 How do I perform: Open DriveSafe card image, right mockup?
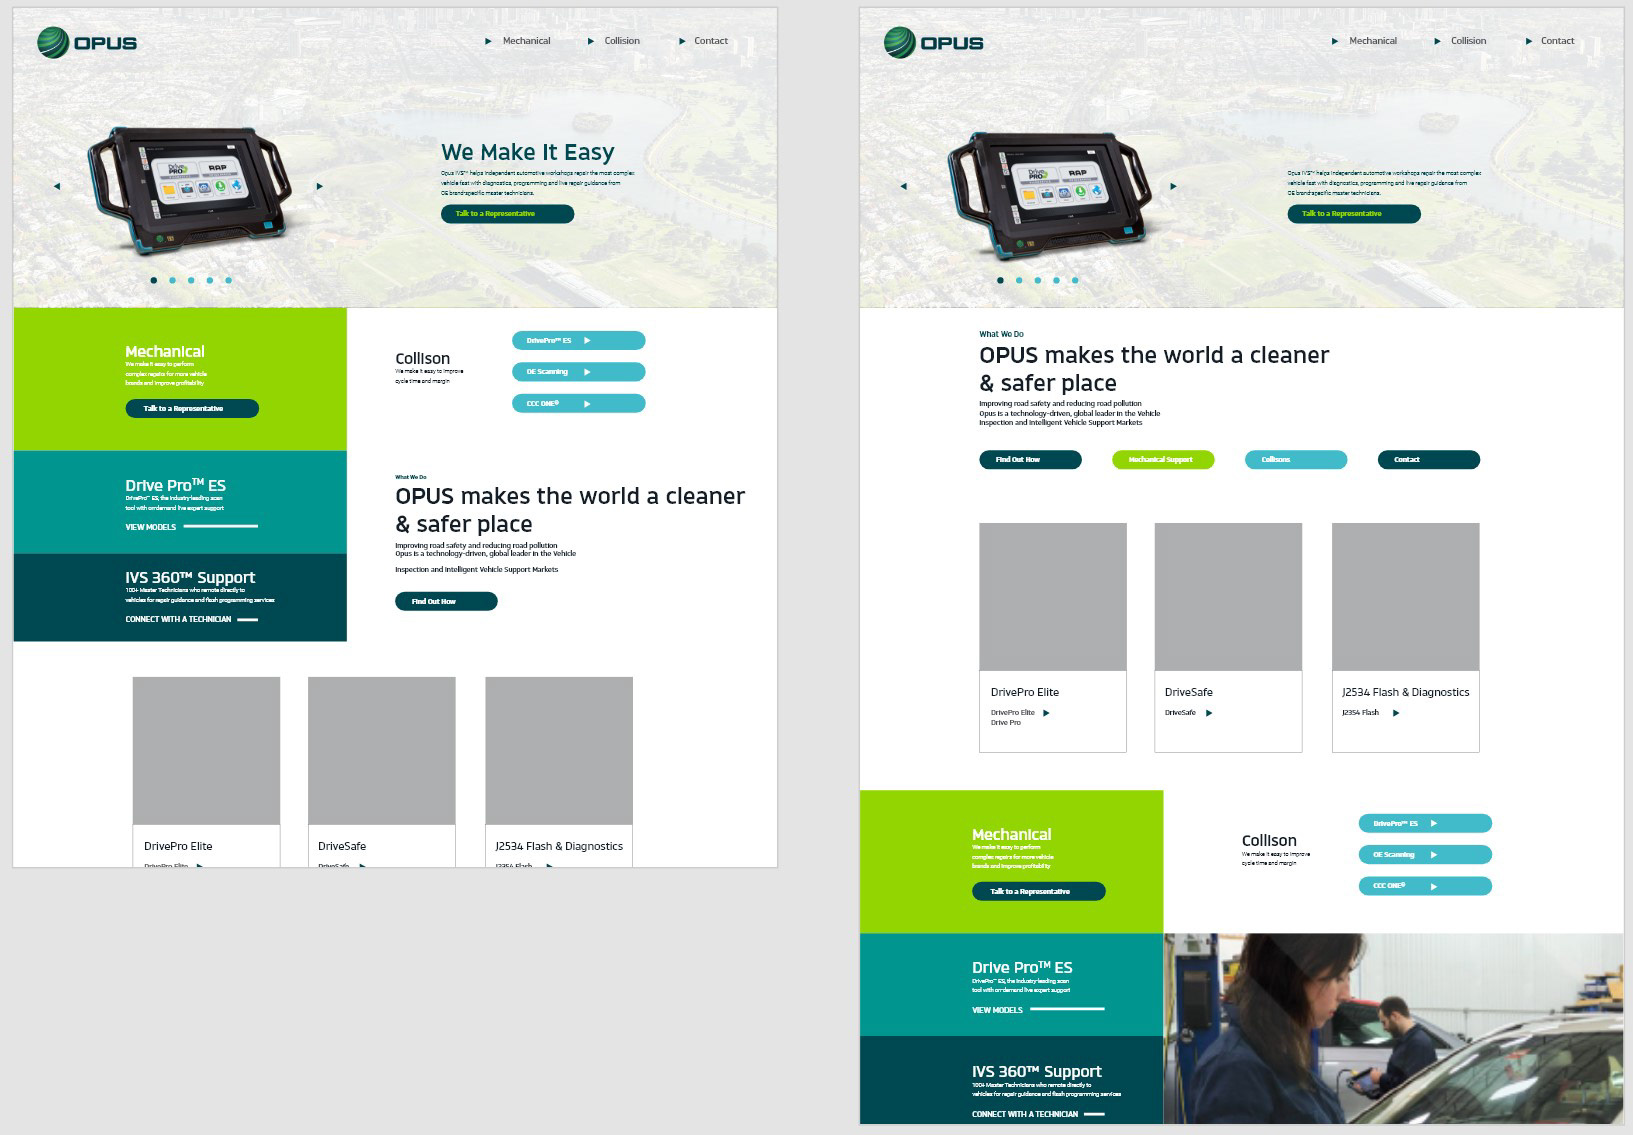1228,597
